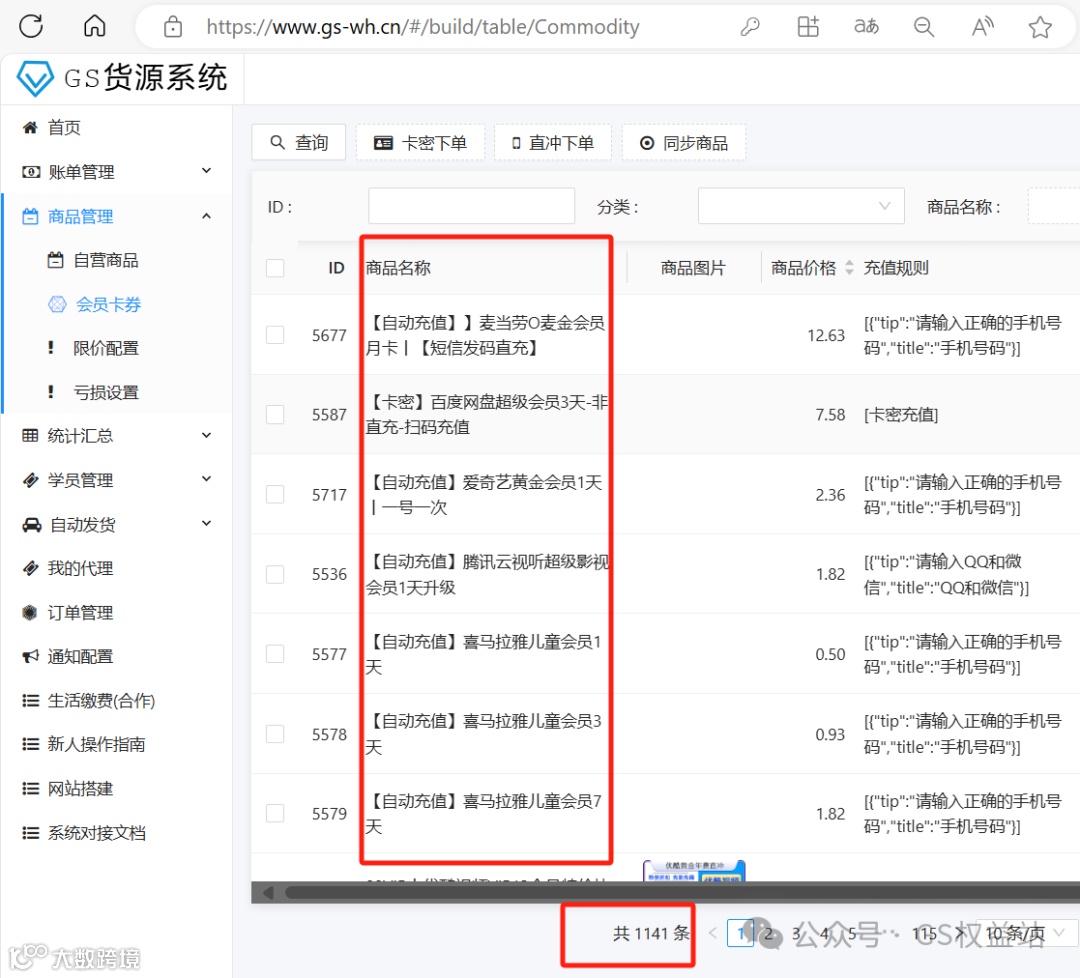Open saved passwords key icon

pyautogui.click(x=750, y=27)
